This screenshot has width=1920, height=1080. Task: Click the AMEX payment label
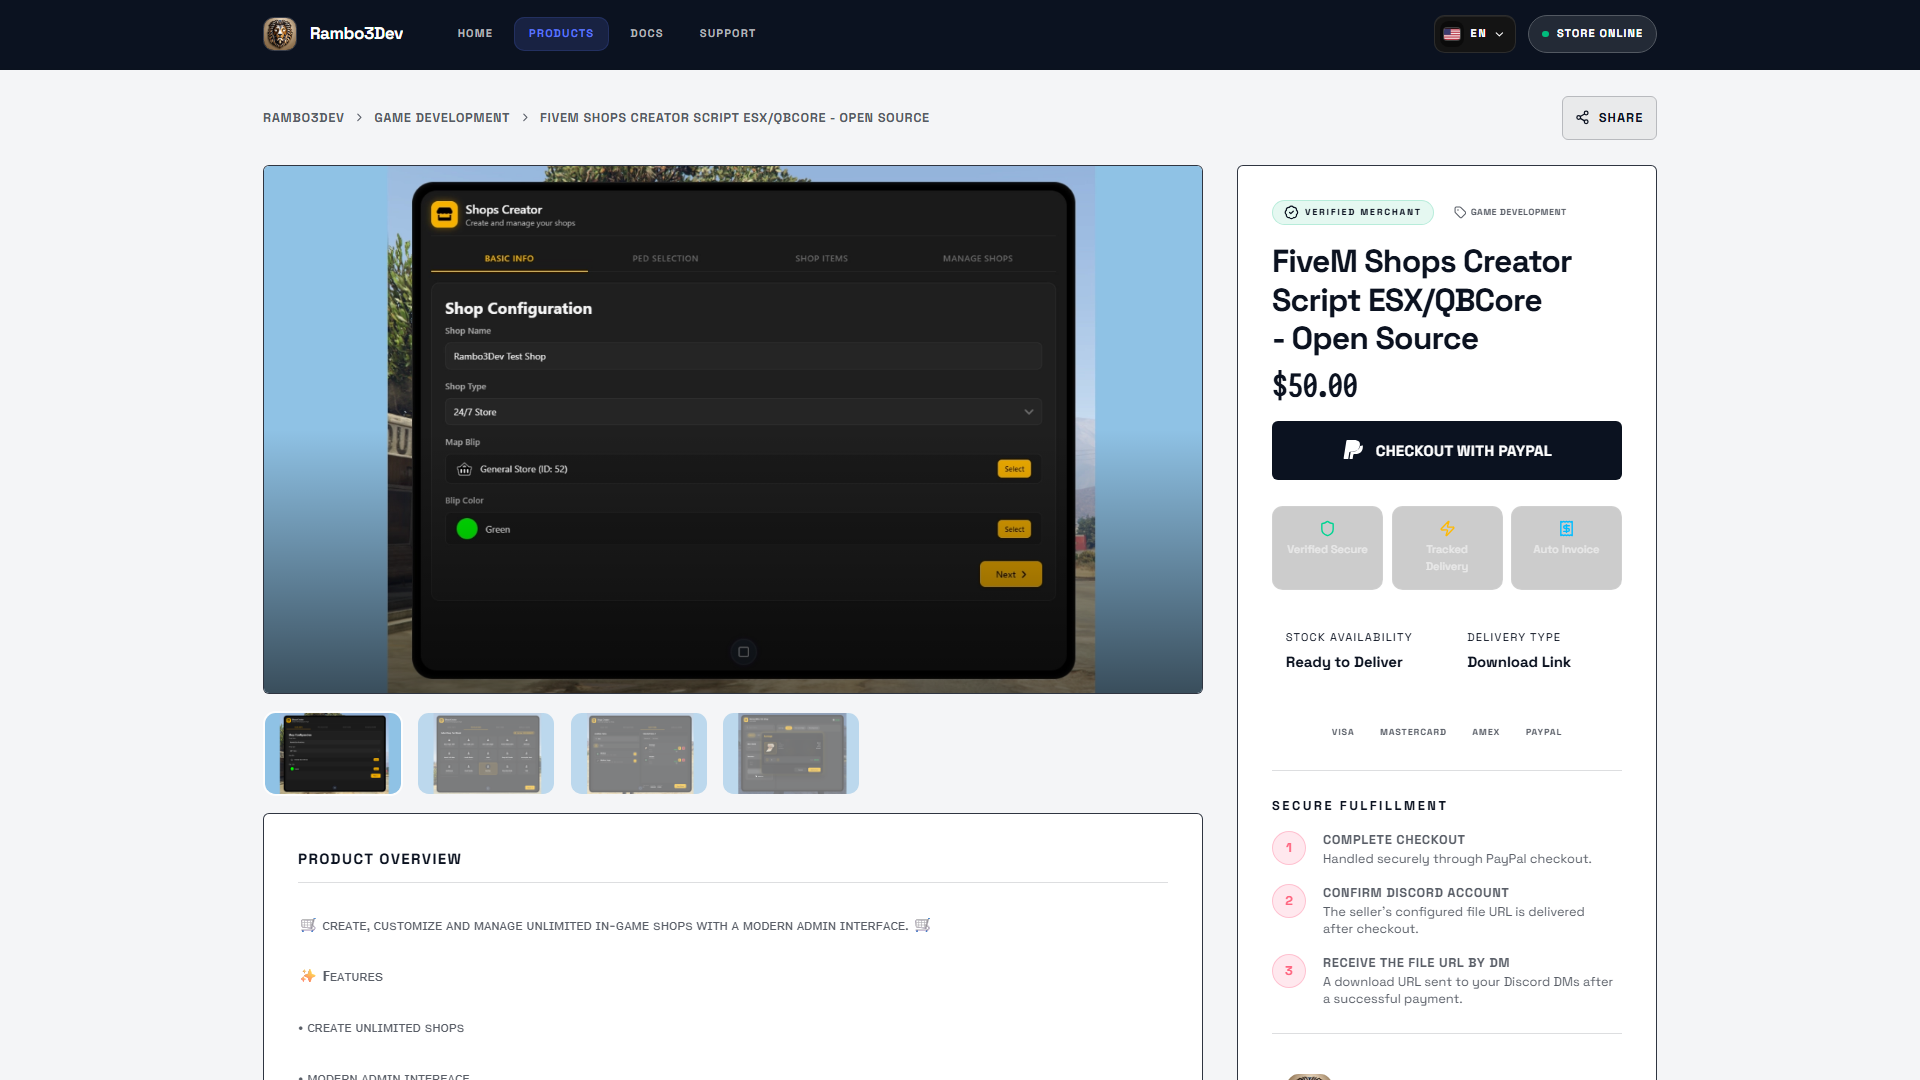click(x=1486, y=732)
